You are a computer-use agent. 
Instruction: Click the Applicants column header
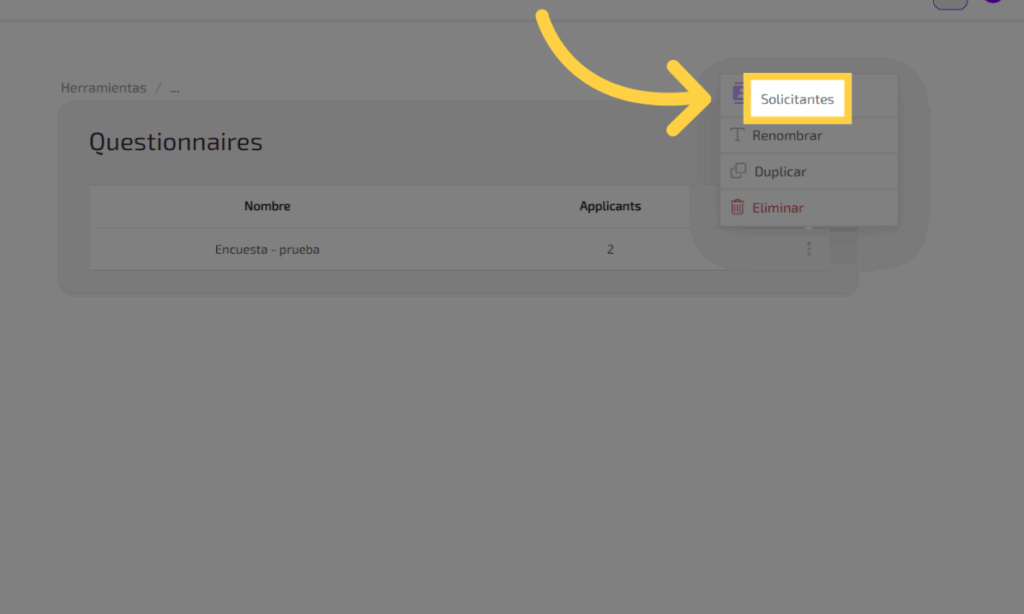(x=610, y=206)
